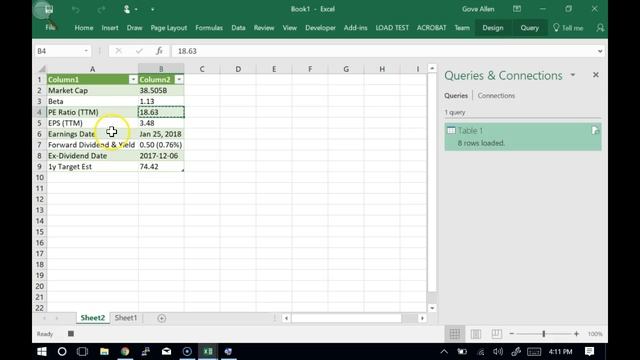This screenshot has height=360, width=640.
Task: Click the refresh icon on Table 1
Action: point(595,130)
